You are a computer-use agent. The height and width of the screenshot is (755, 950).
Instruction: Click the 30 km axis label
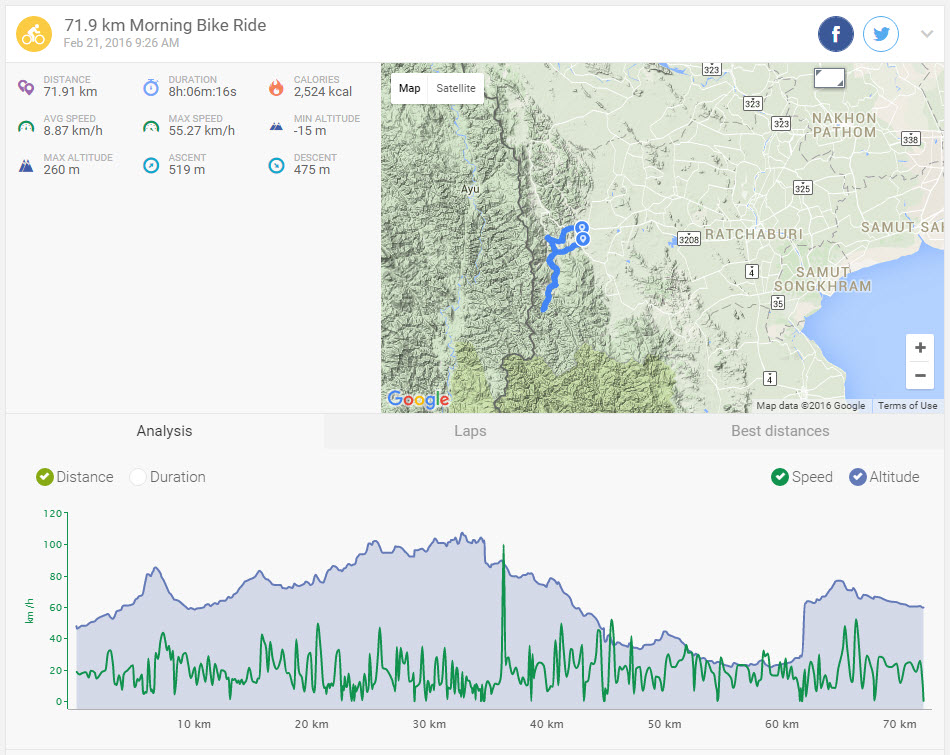(x=429, y=724)
